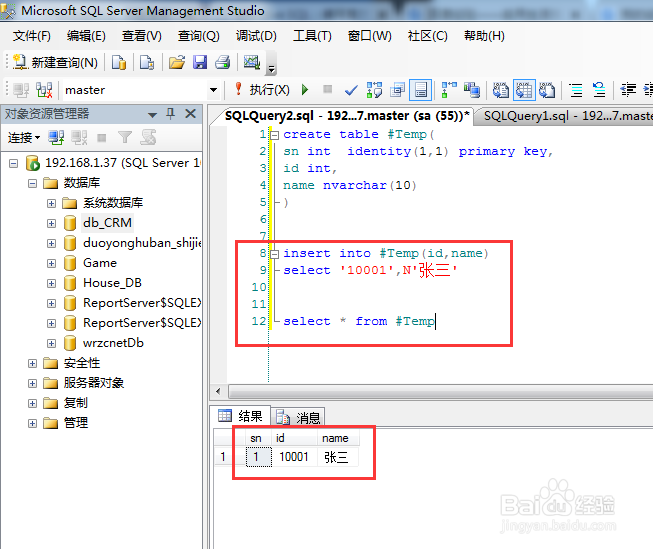Image resolution: width=653 pixels, height=549 pixels.
Task: Click the Save floppy disk icon
Action: 200,62
